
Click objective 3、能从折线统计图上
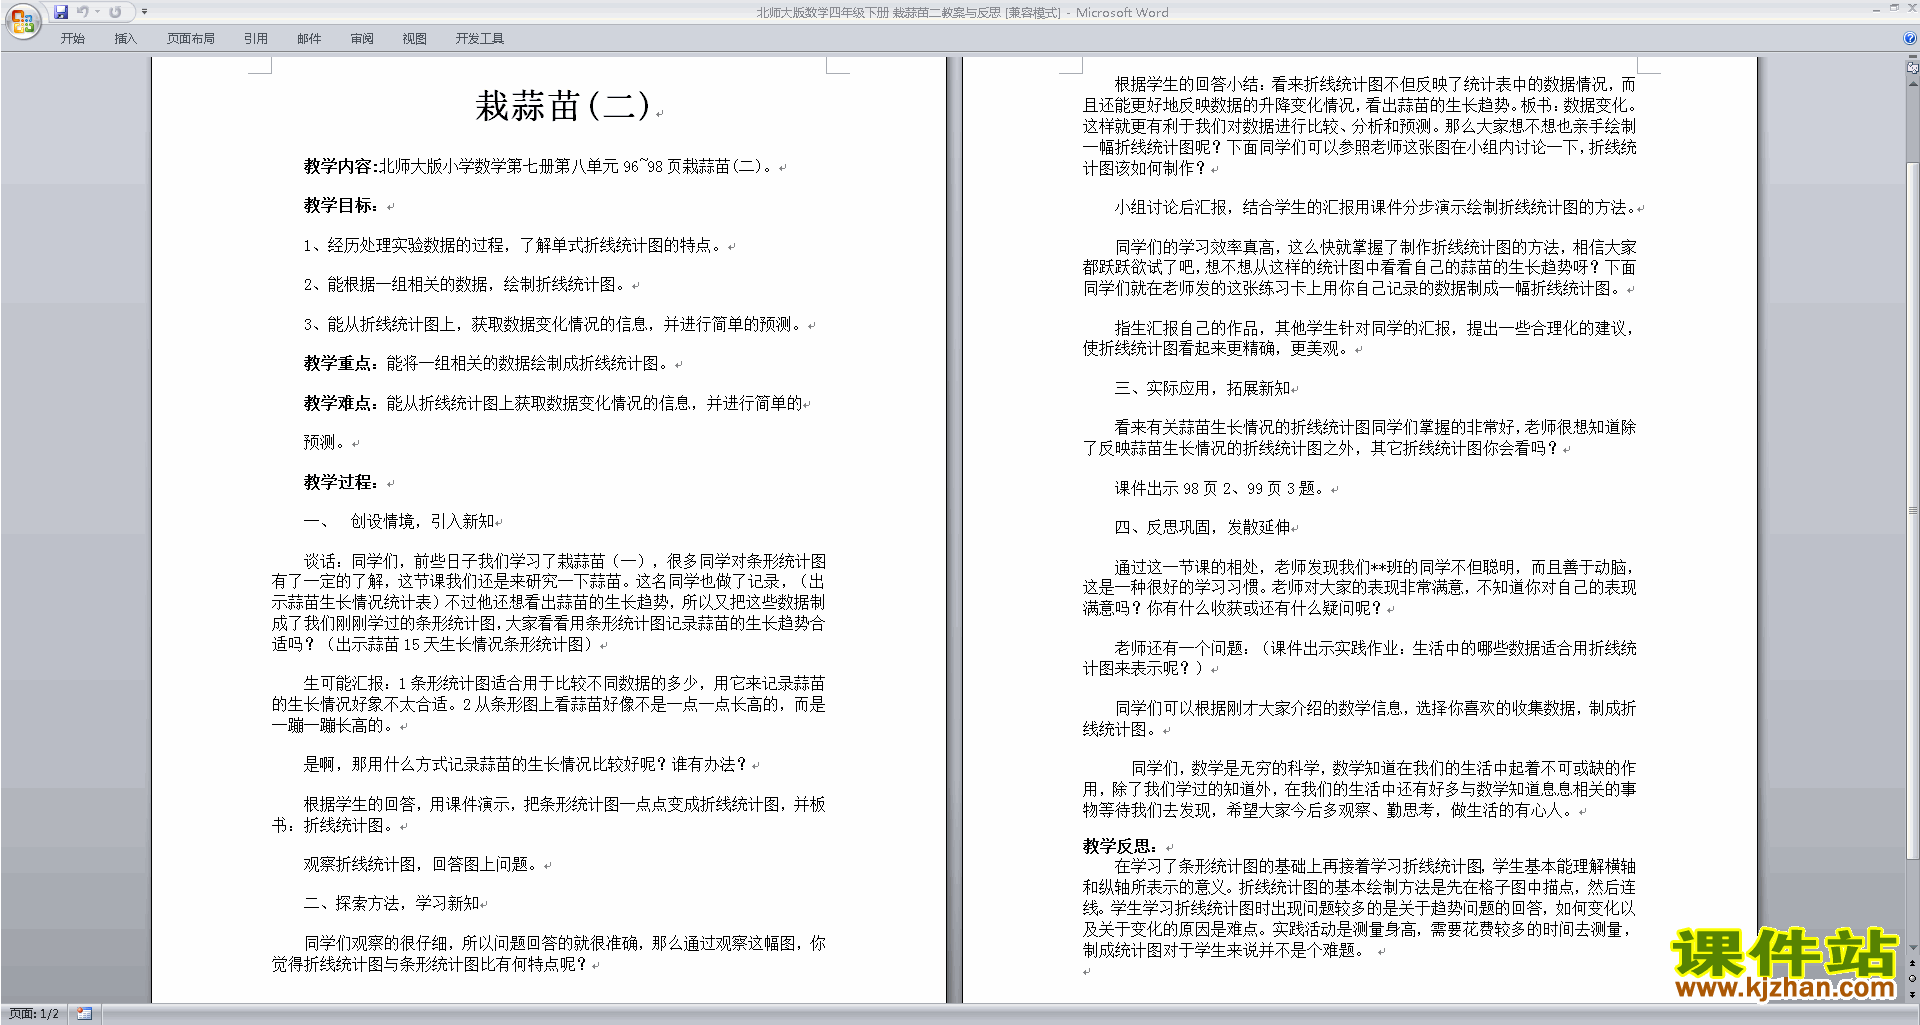pyautogui.click(x=553, y=325)
